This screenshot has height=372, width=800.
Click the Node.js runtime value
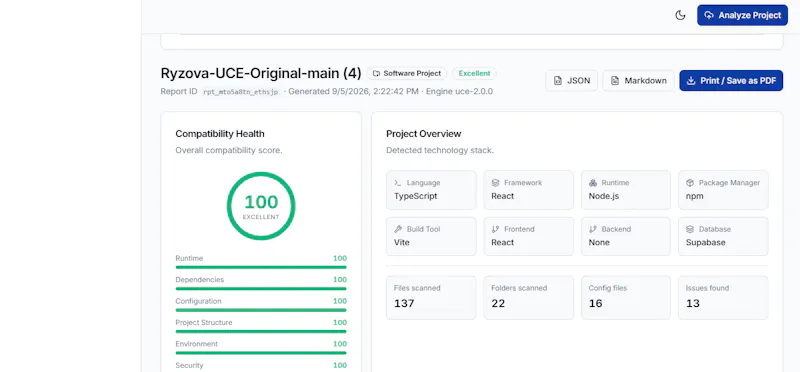[x=604, y=196]
